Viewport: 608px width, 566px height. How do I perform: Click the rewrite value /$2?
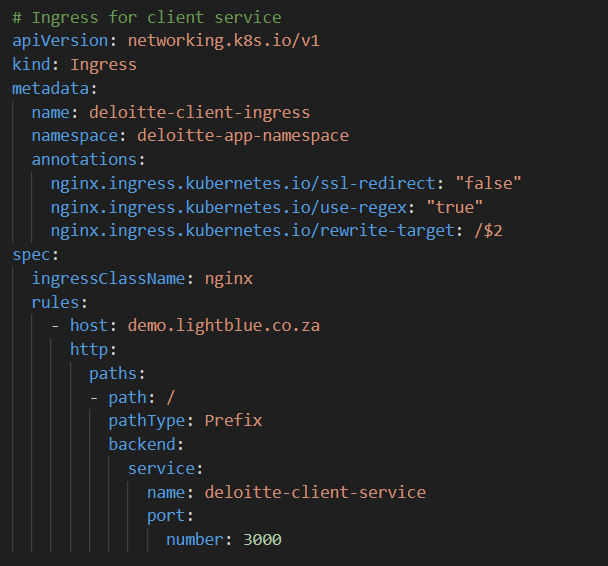pos(489,231)
